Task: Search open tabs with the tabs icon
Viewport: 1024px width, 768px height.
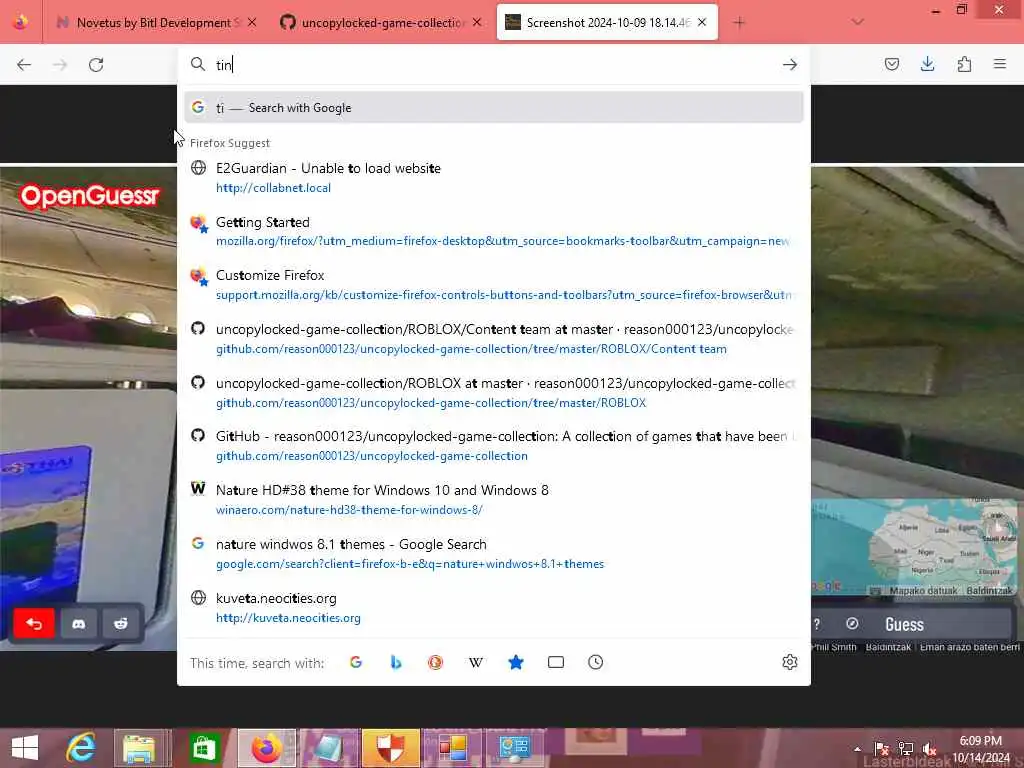Action: (556, 662)
